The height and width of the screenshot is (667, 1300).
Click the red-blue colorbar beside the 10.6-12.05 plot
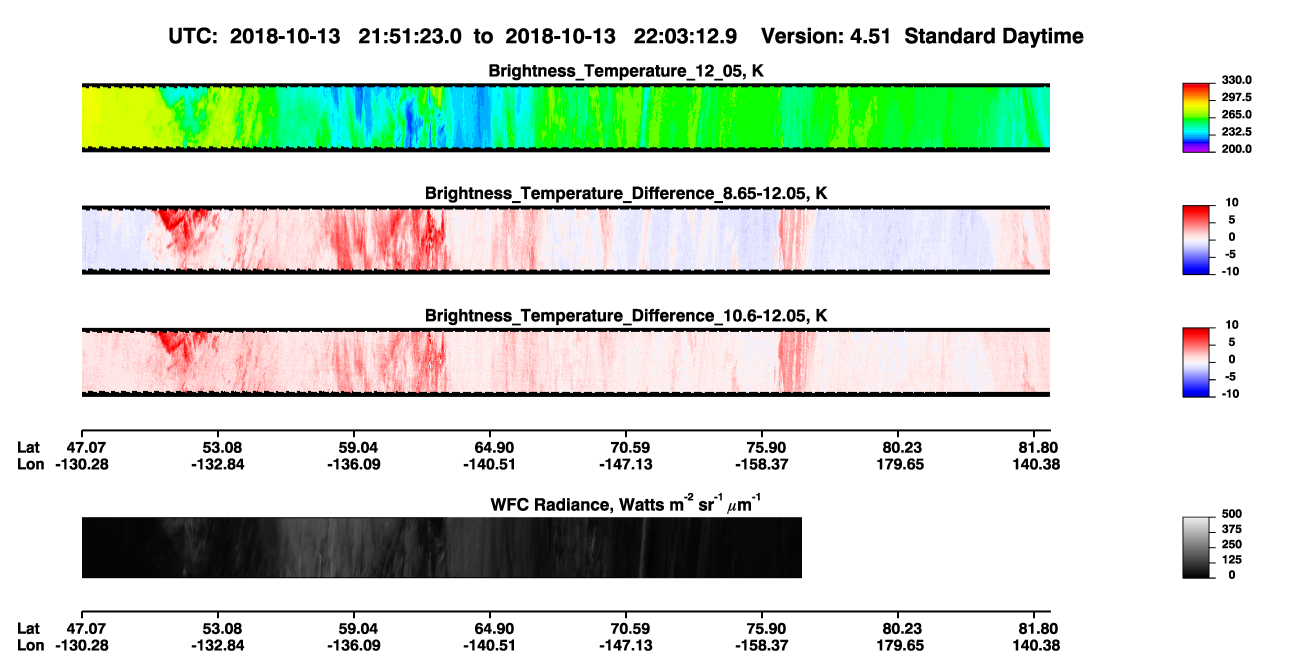pyautogui.click(x=1194, y=363)
